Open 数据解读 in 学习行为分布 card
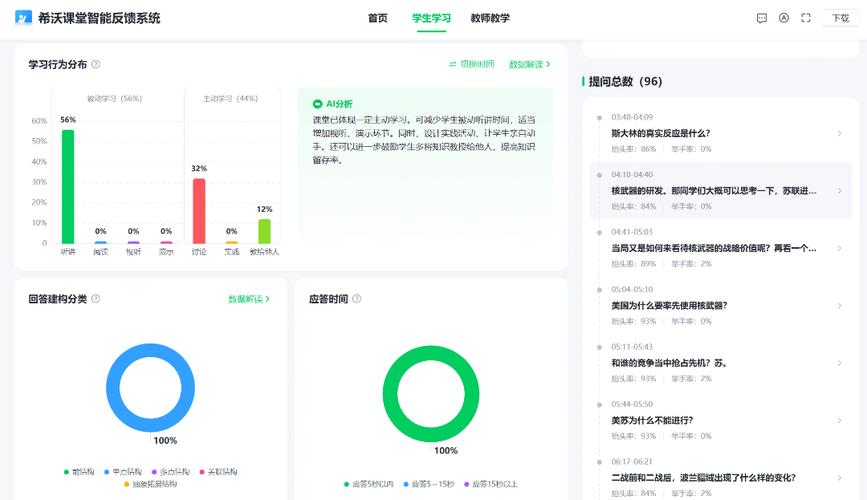This screenshot has height=500, width=867. tap(529, 64)
